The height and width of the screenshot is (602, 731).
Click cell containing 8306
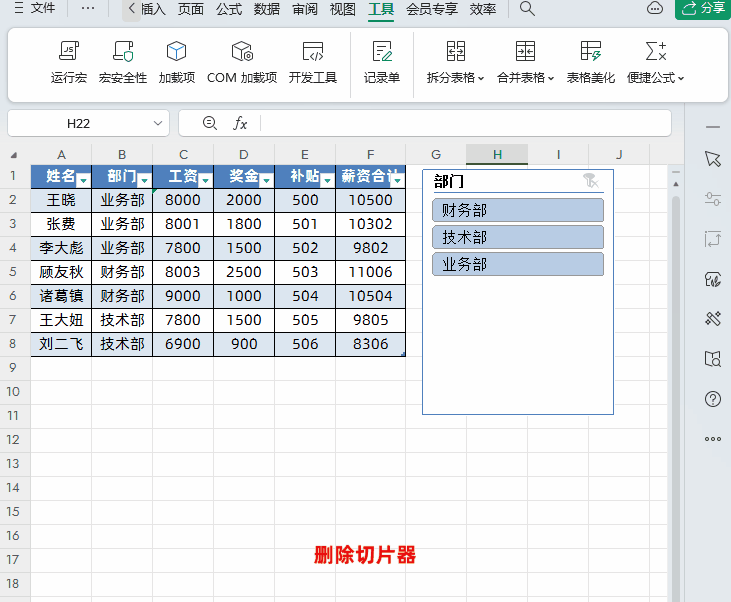tap(371, 344)
